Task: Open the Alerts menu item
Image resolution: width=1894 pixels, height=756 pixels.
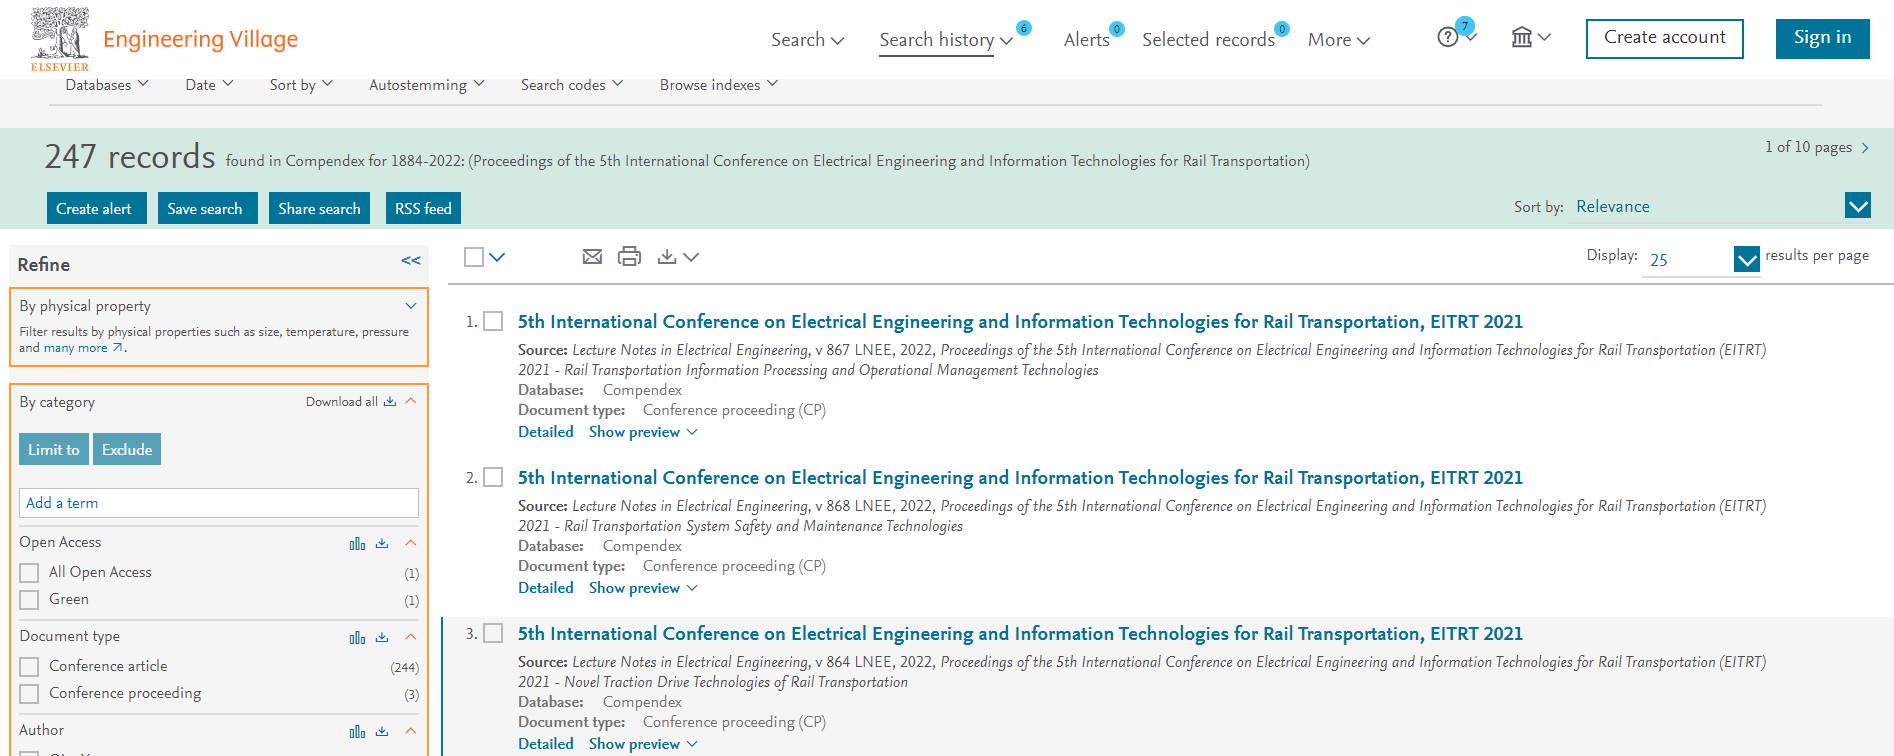Action: pyautogui.click(x=1087, y=40)
